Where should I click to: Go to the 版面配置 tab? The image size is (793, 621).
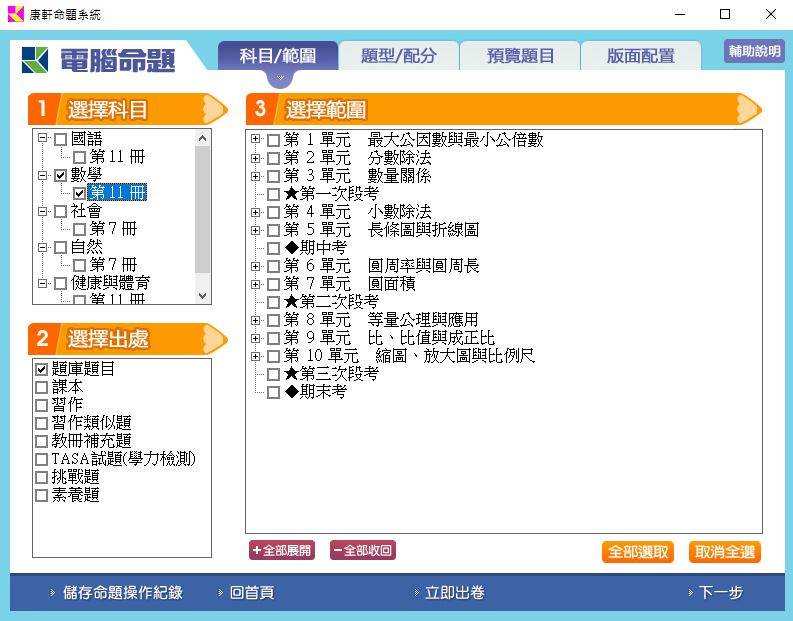click(641, 56)
